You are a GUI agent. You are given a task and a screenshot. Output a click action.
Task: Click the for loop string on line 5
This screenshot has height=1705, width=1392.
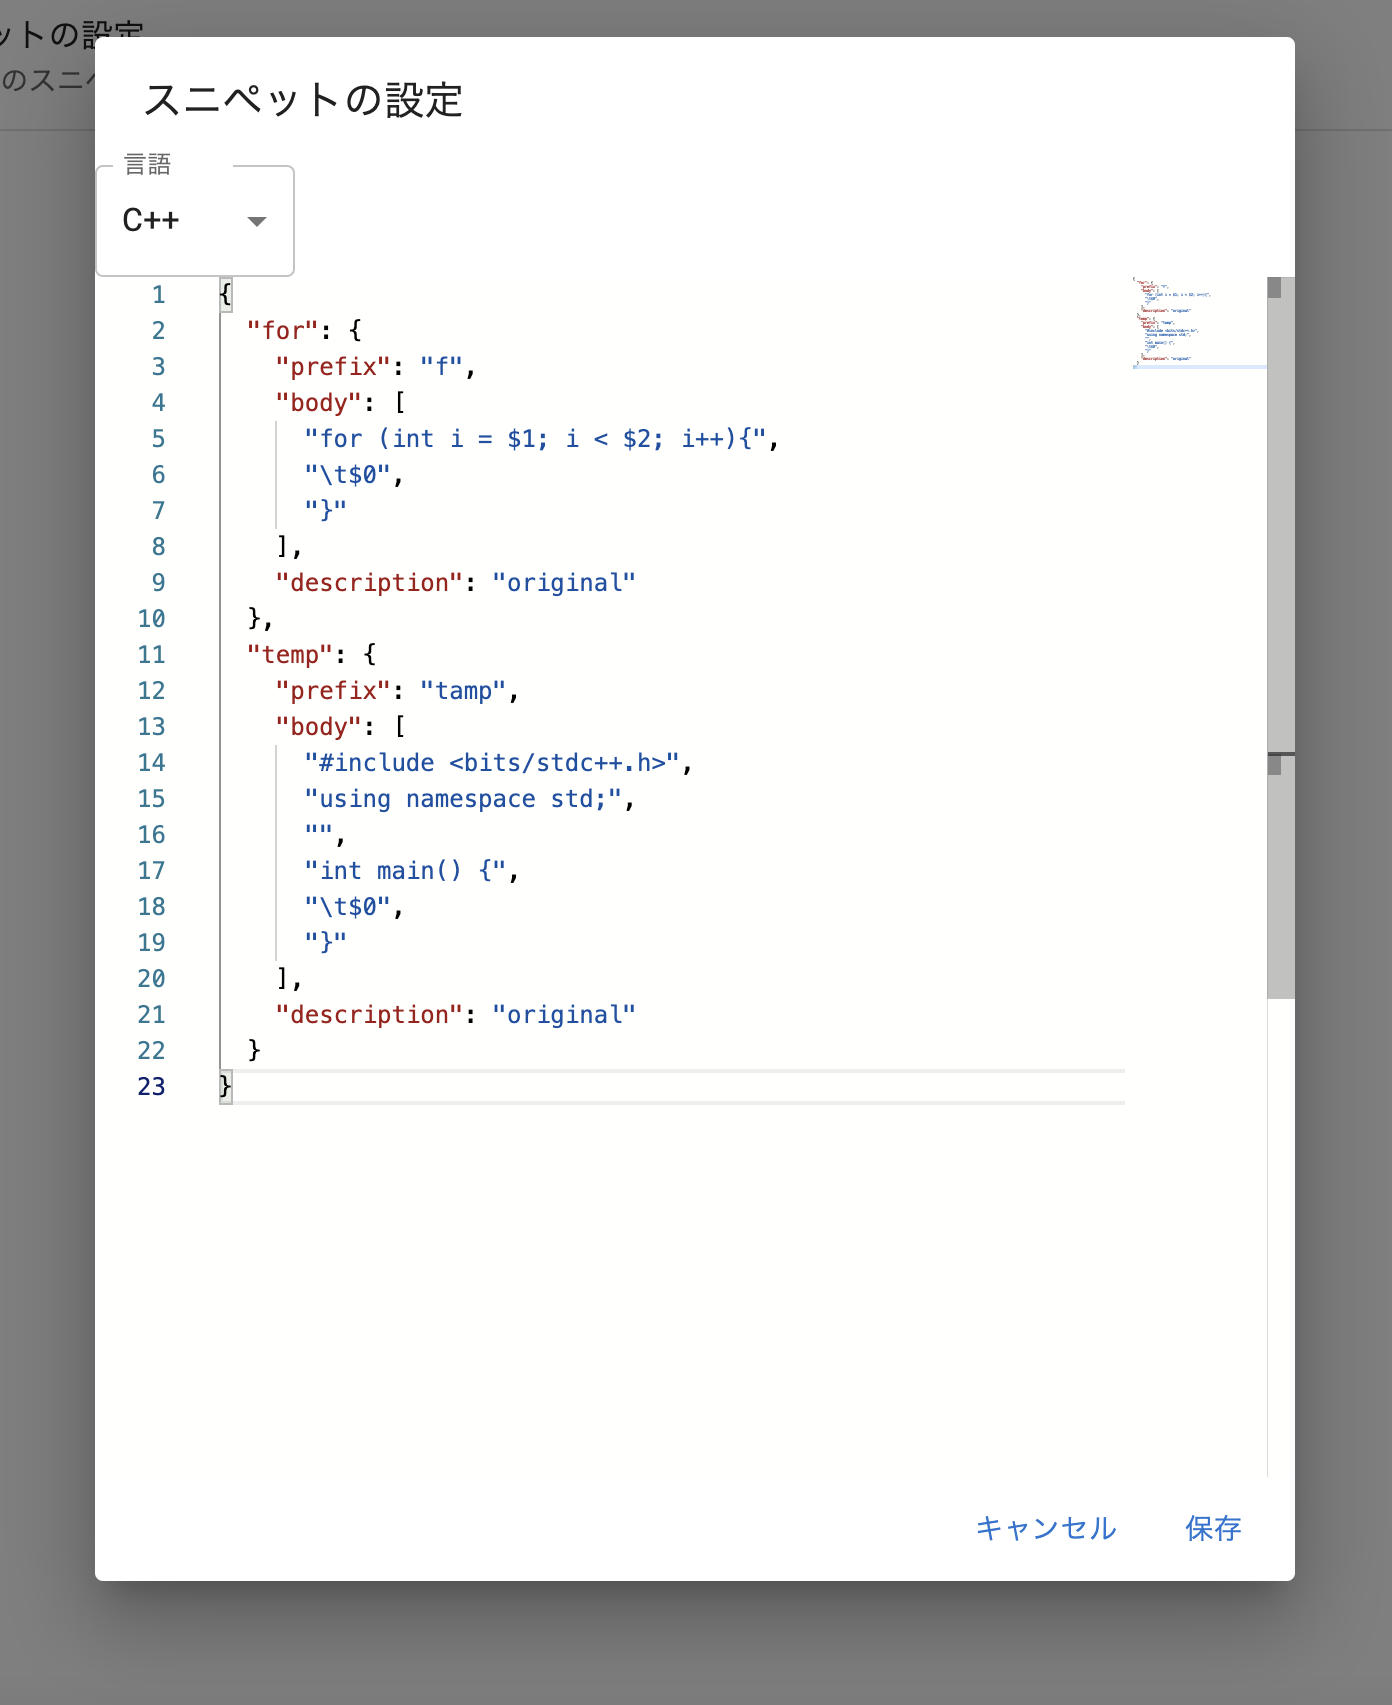click(x=535, y=439)
